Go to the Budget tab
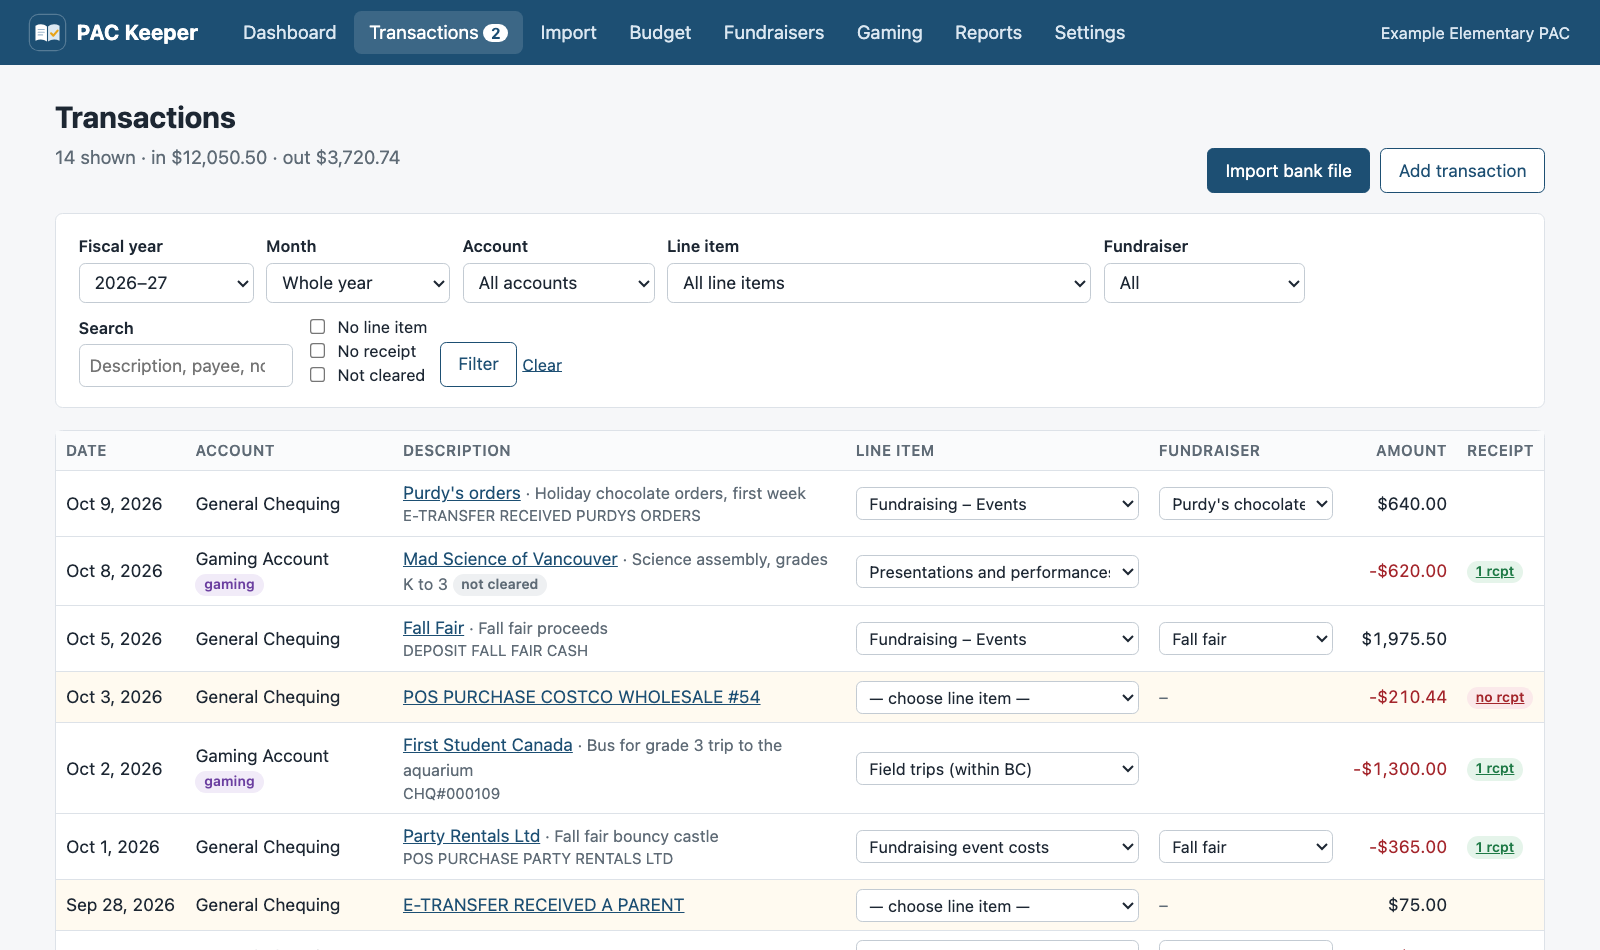Screen dimensions: 1600x950 (x=660, y=33)
